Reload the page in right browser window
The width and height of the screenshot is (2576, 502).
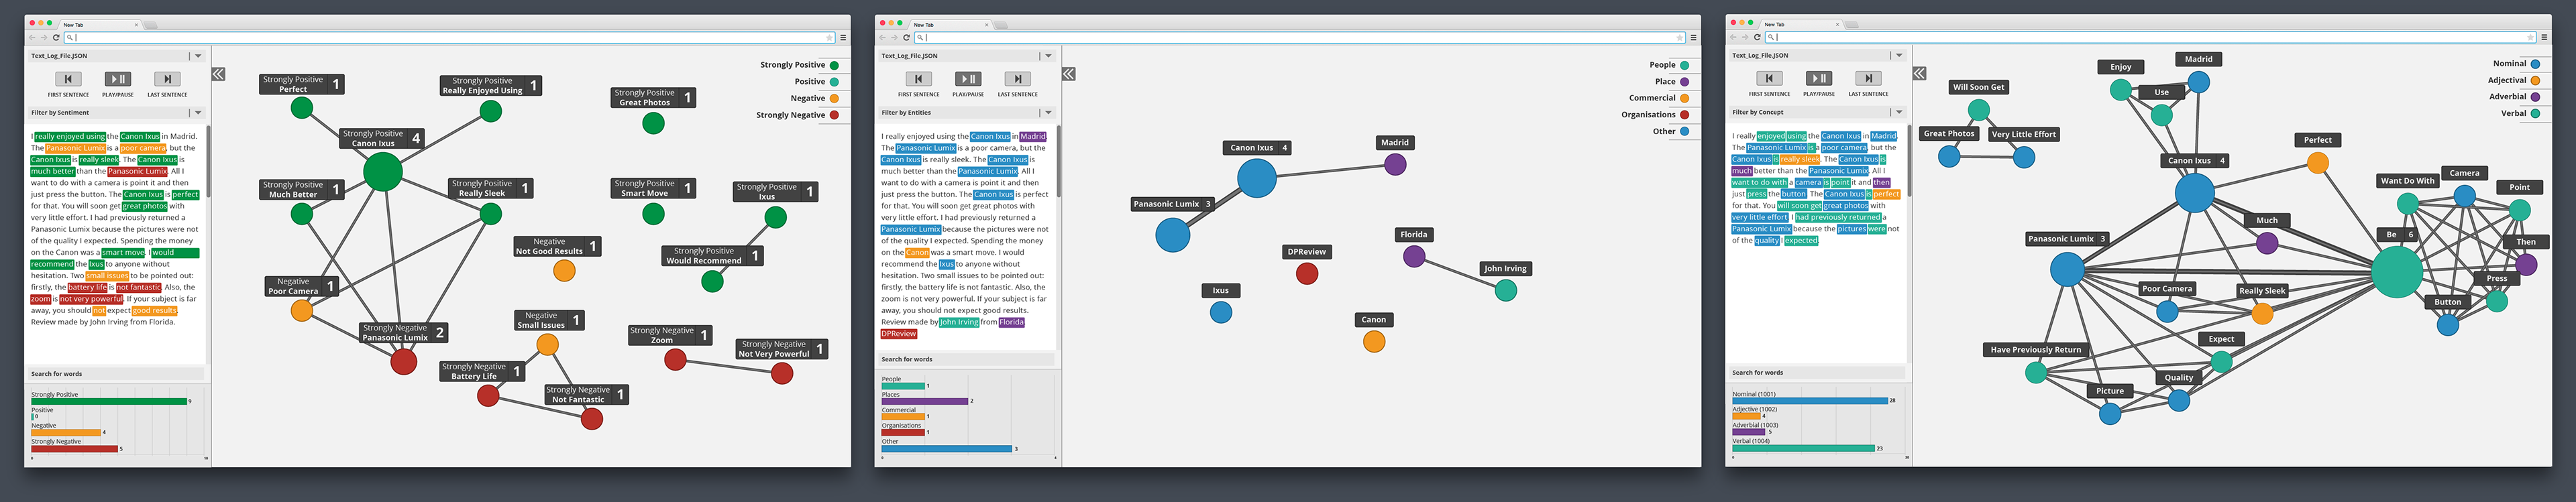pyautogui.click(x=1757, y=37)
